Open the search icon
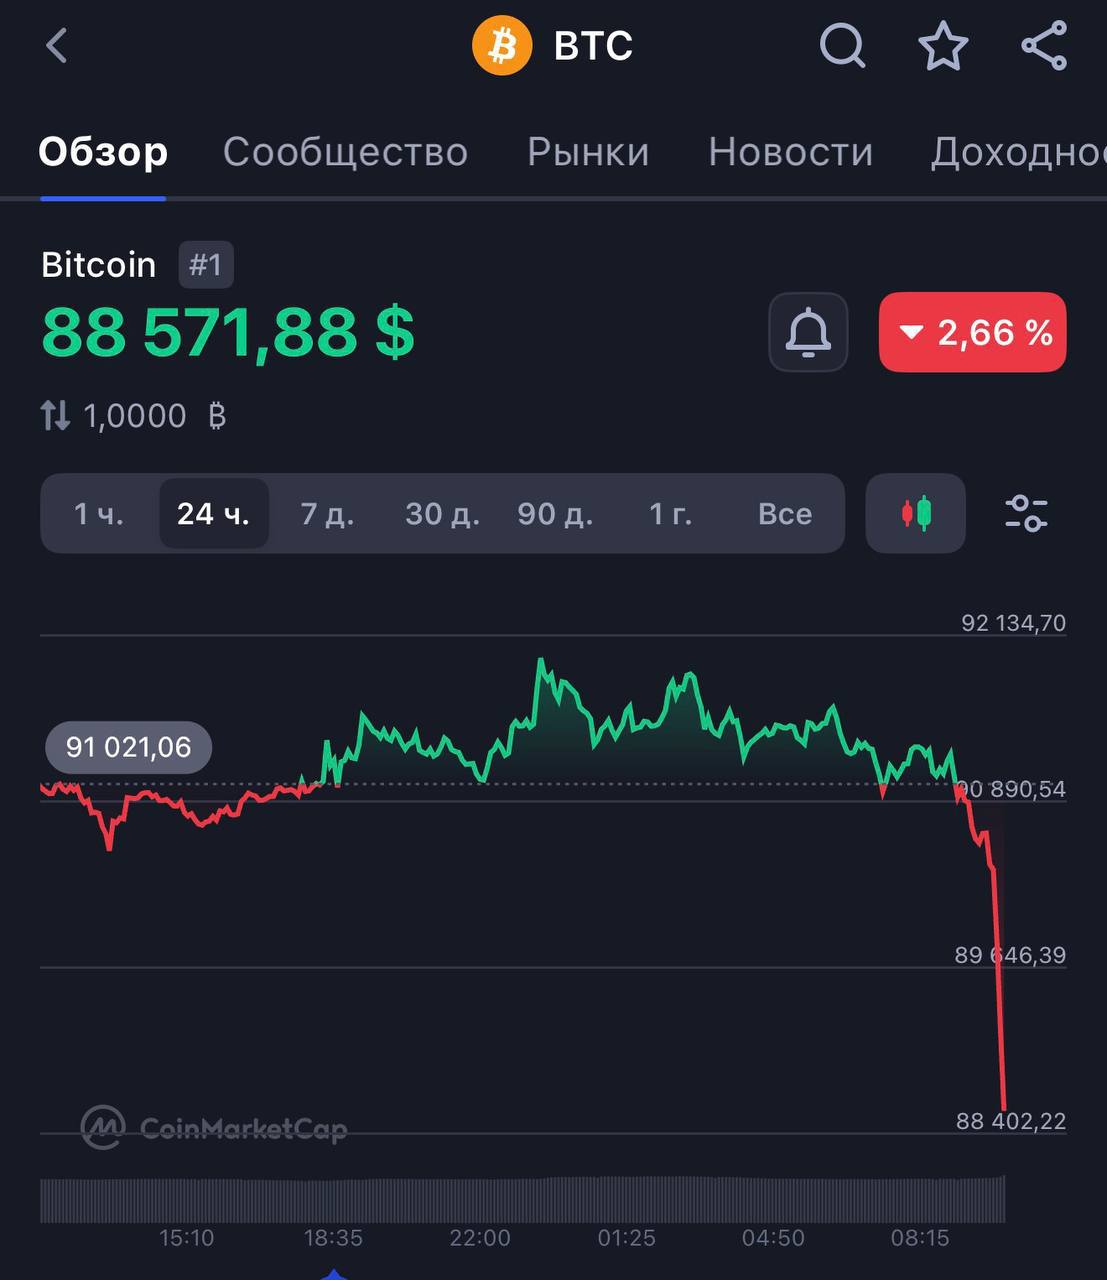 [842, 45]
